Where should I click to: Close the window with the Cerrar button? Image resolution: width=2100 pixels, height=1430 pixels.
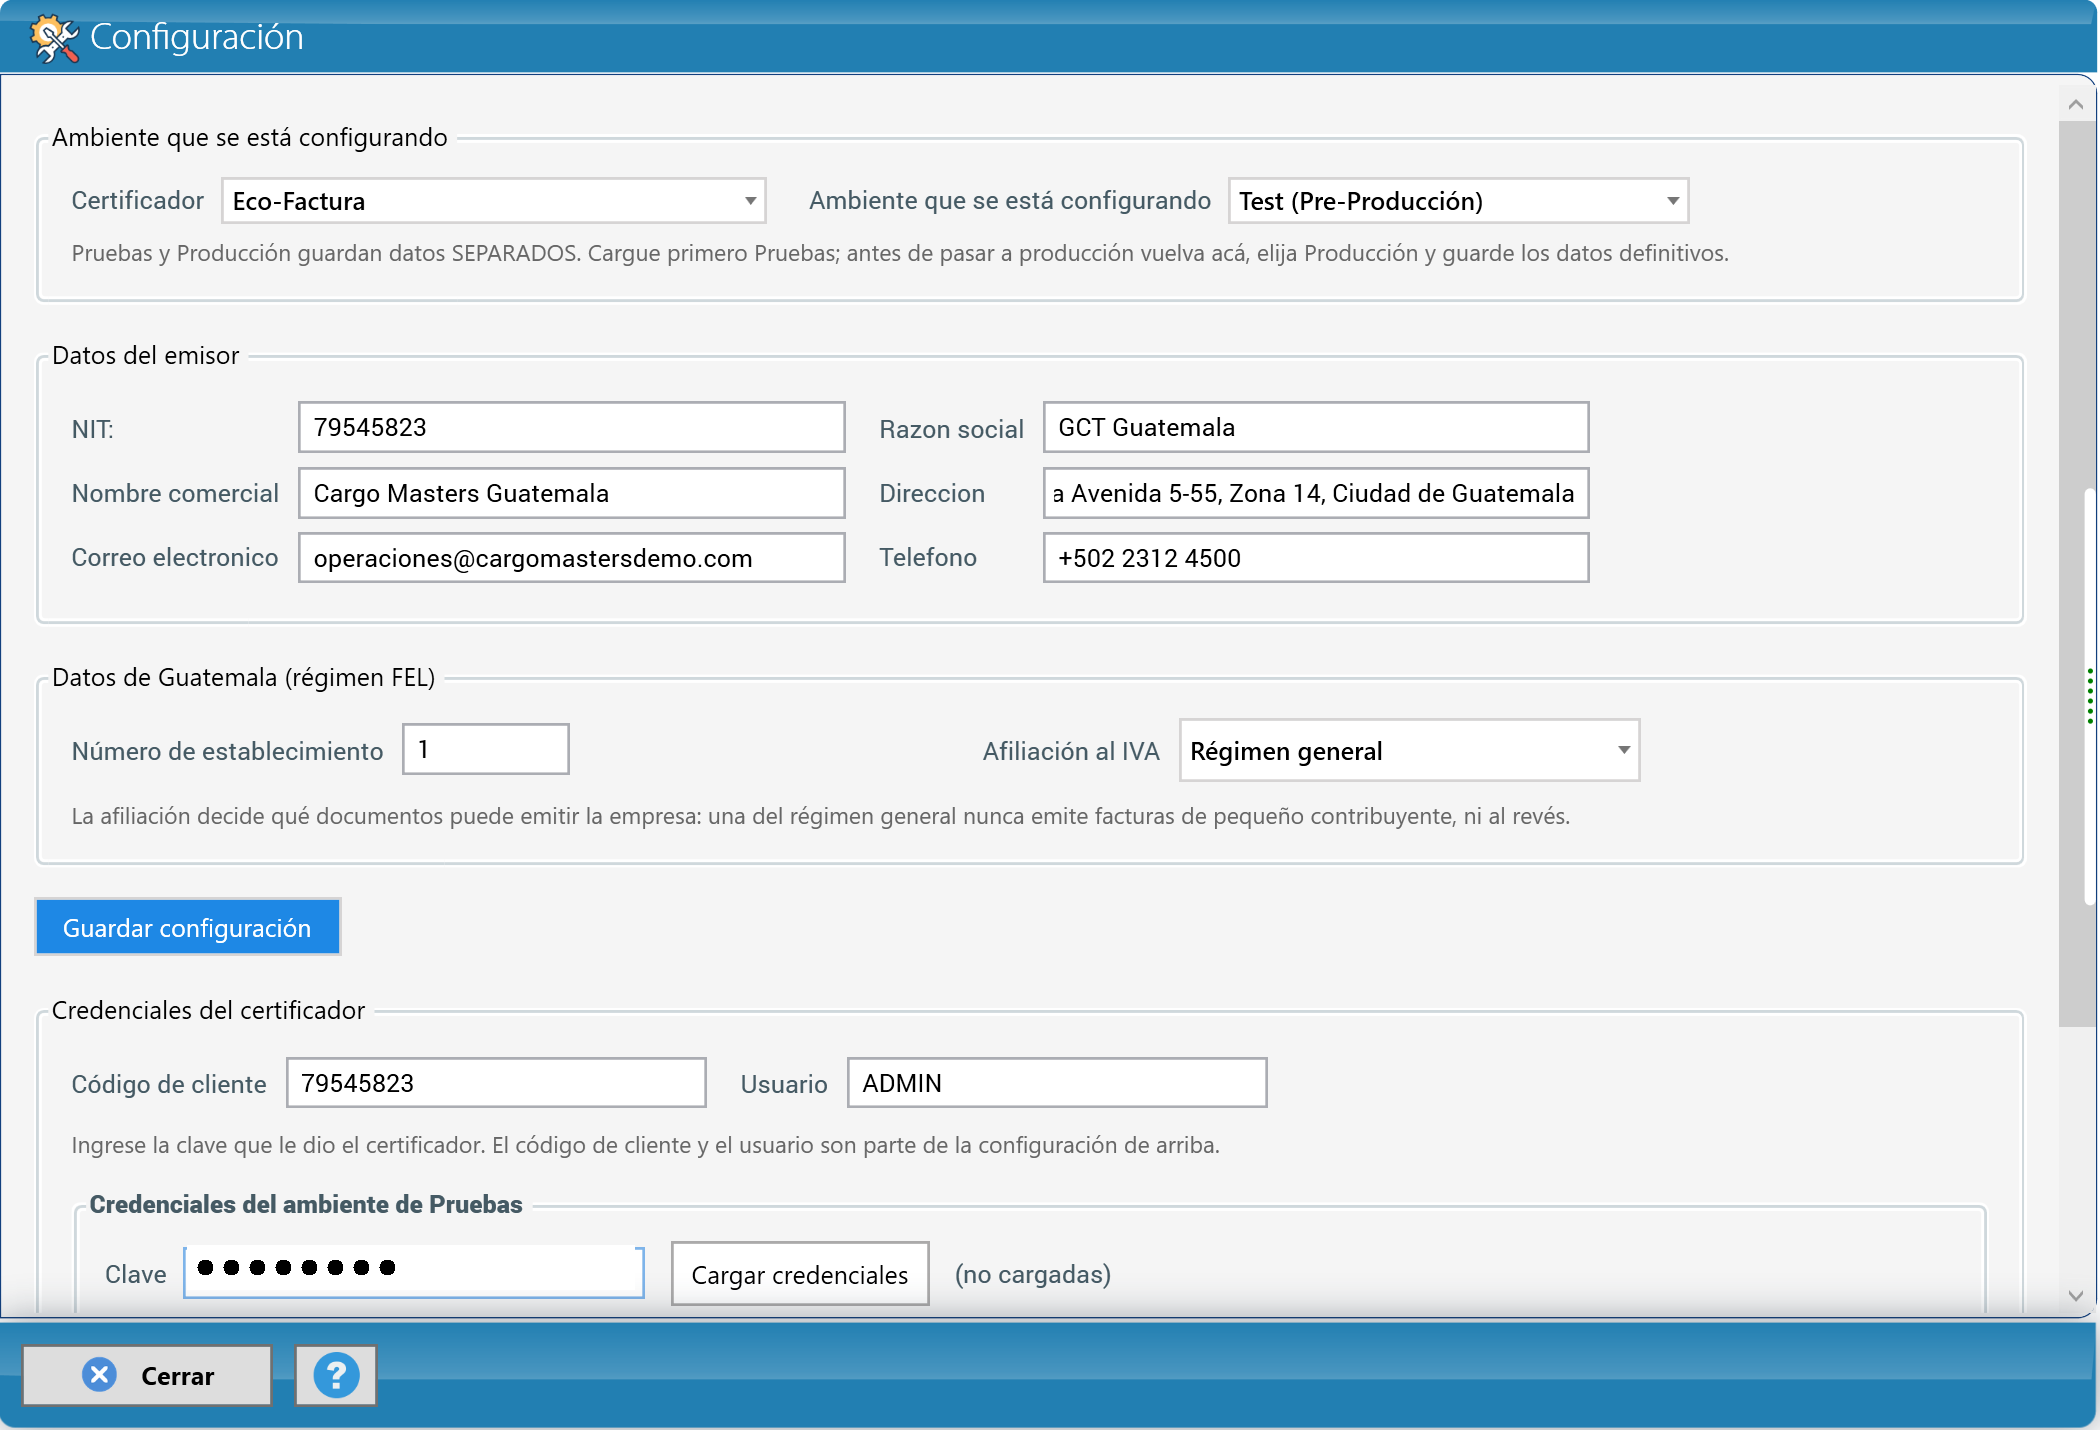tap(147, 1376)
